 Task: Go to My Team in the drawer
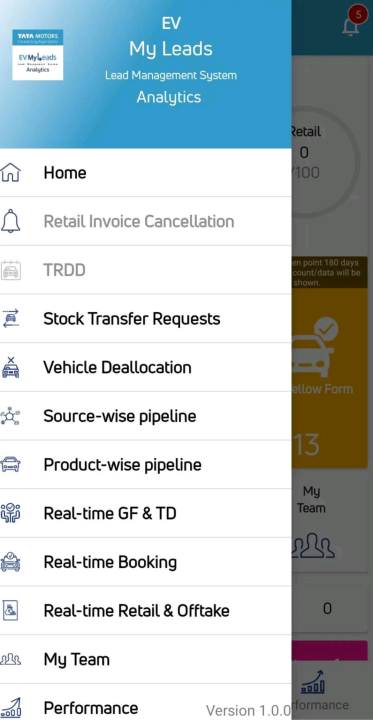click(x=146, y=659)
